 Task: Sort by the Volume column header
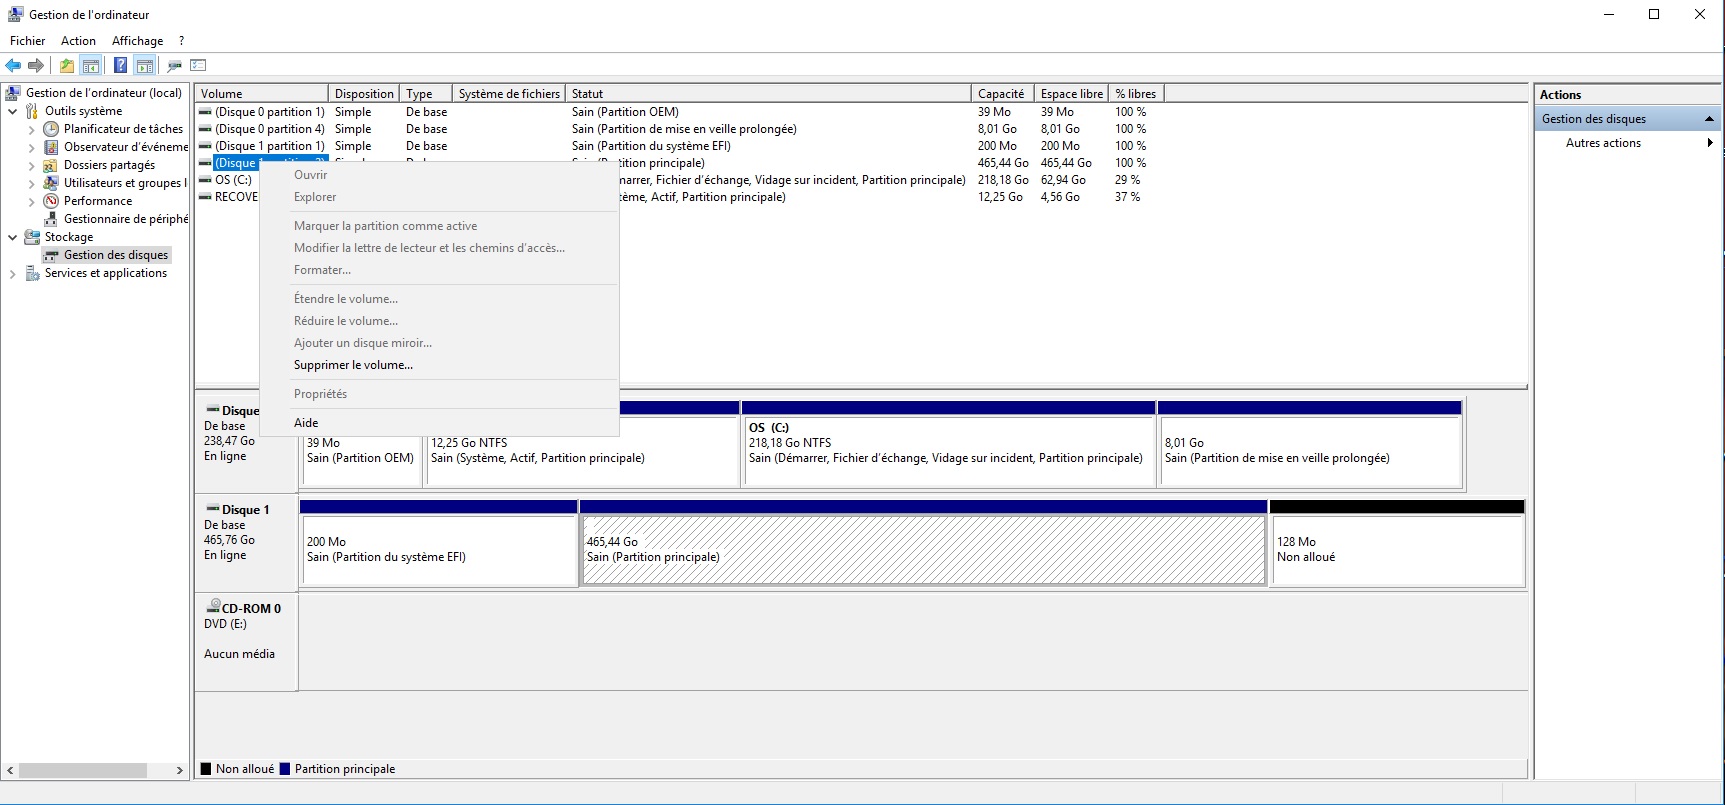click(262, 94)
